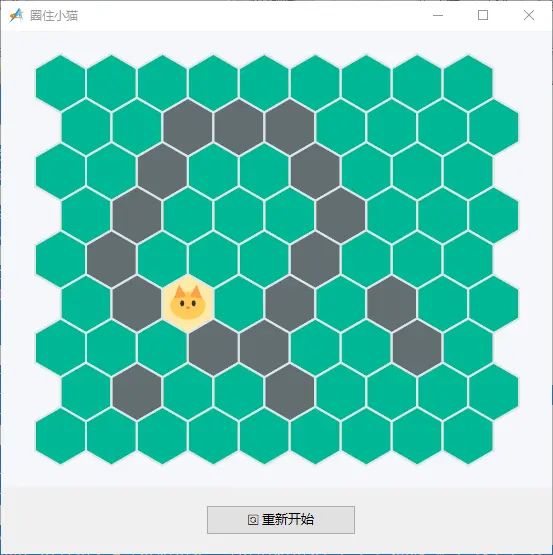Select the first hexagon in the bottom row
Viewport: 553px width, 555px height.
pos(61,436)
